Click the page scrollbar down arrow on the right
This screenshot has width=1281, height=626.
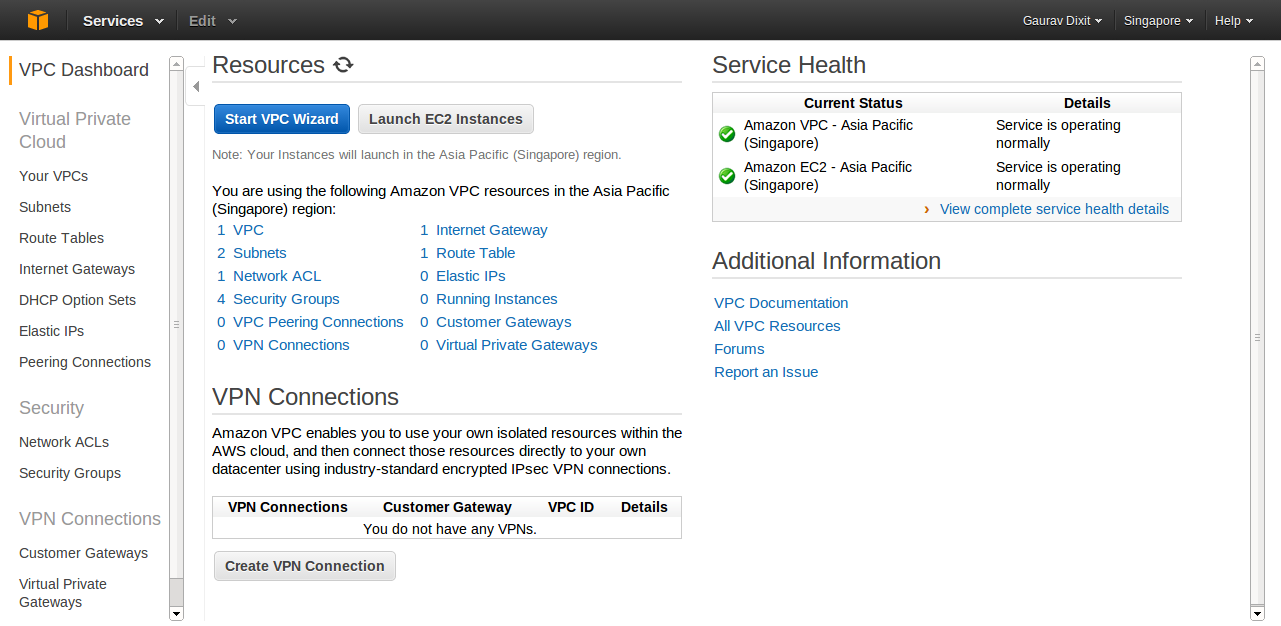tap(1258, 613)
